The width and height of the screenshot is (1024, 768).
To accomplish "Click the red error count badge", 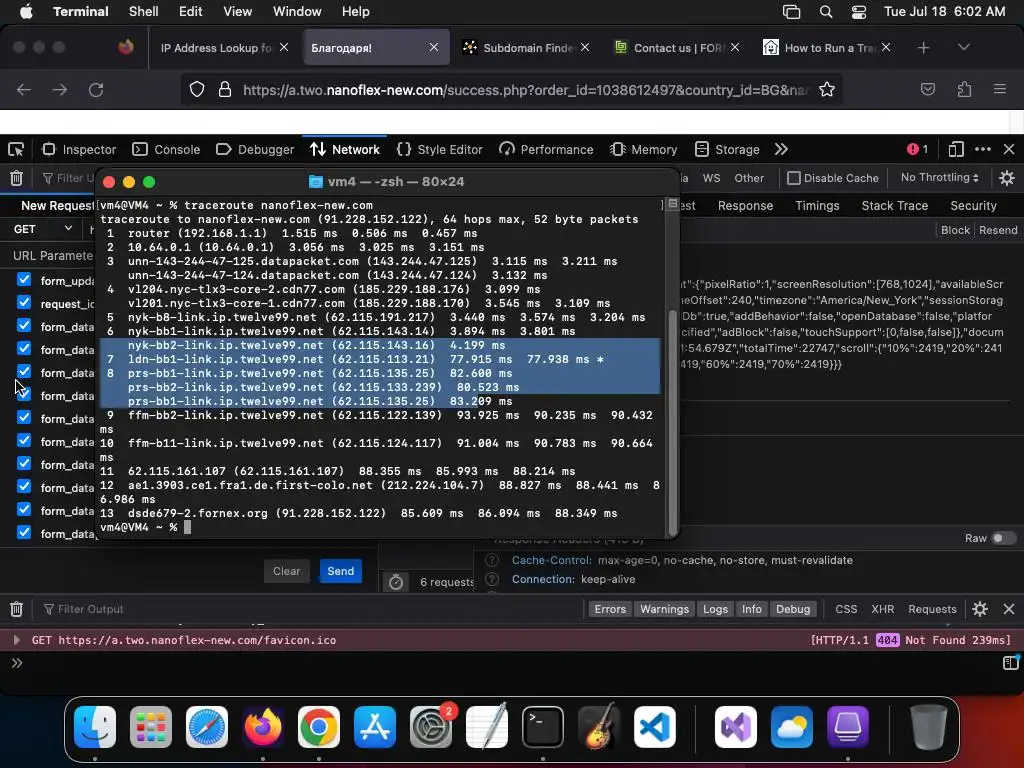I will [x=918, y=150].
